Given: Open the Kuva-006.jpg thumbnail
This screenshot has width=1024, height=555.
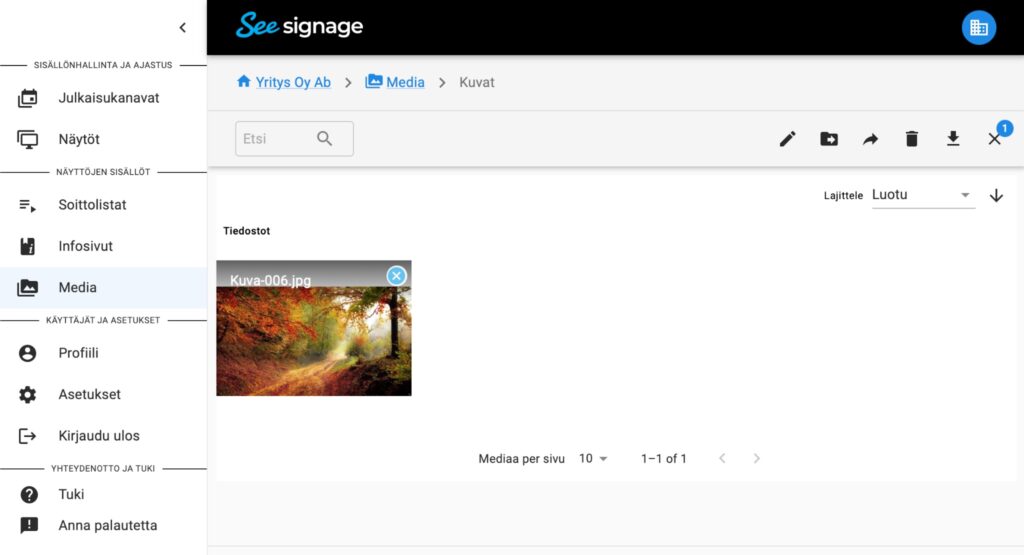Looking at the screenshot, I should 313,340.
